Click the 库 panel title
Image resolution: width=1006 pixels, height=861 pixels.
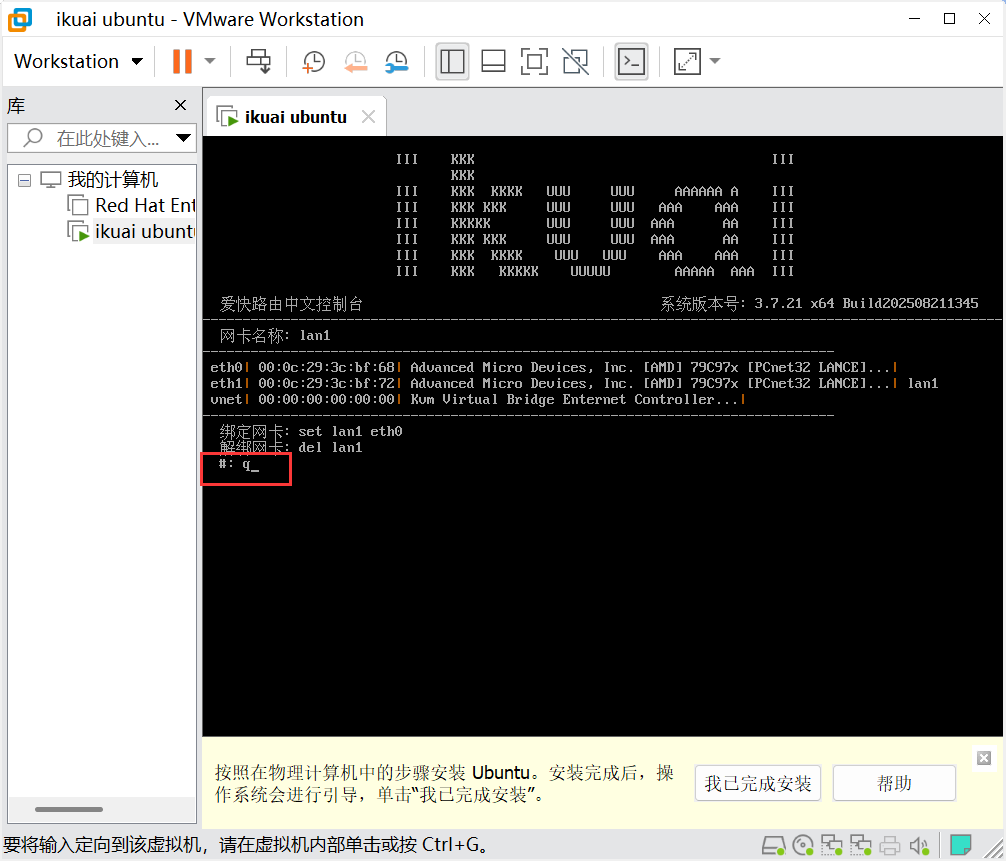16,106
